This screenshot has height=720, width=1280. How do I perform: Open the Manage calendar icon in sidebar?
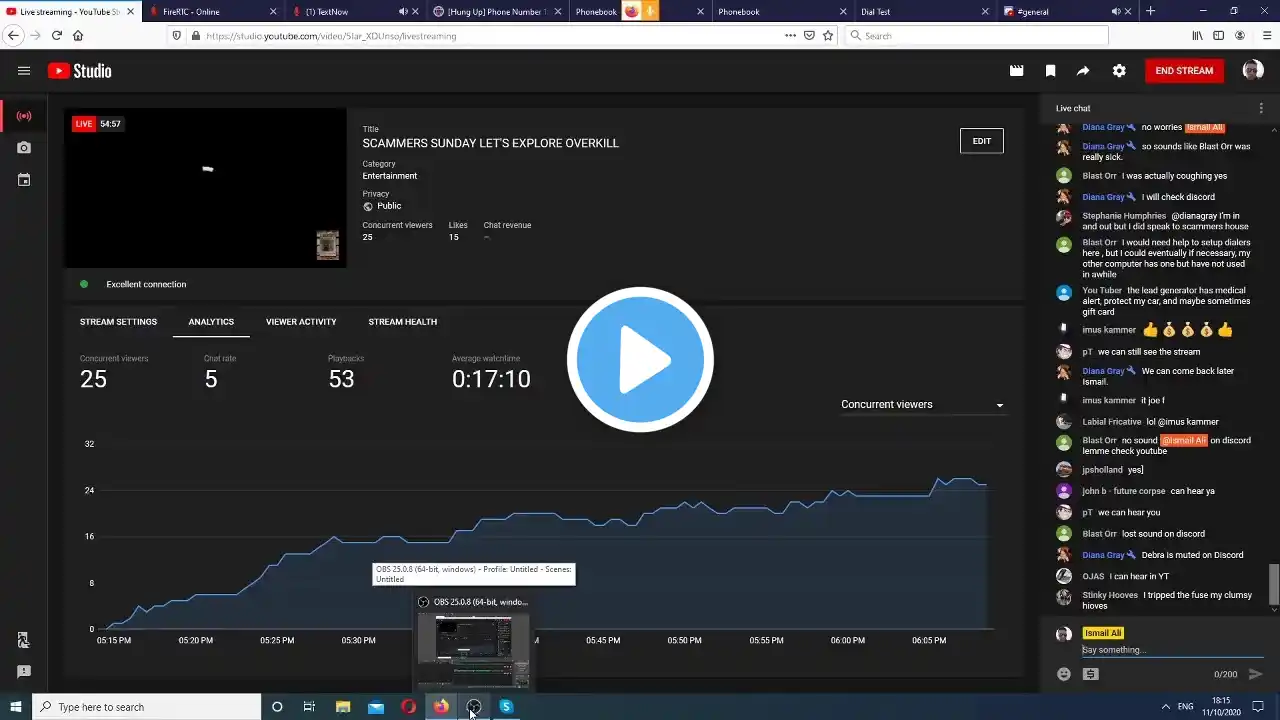coord(24,180)
